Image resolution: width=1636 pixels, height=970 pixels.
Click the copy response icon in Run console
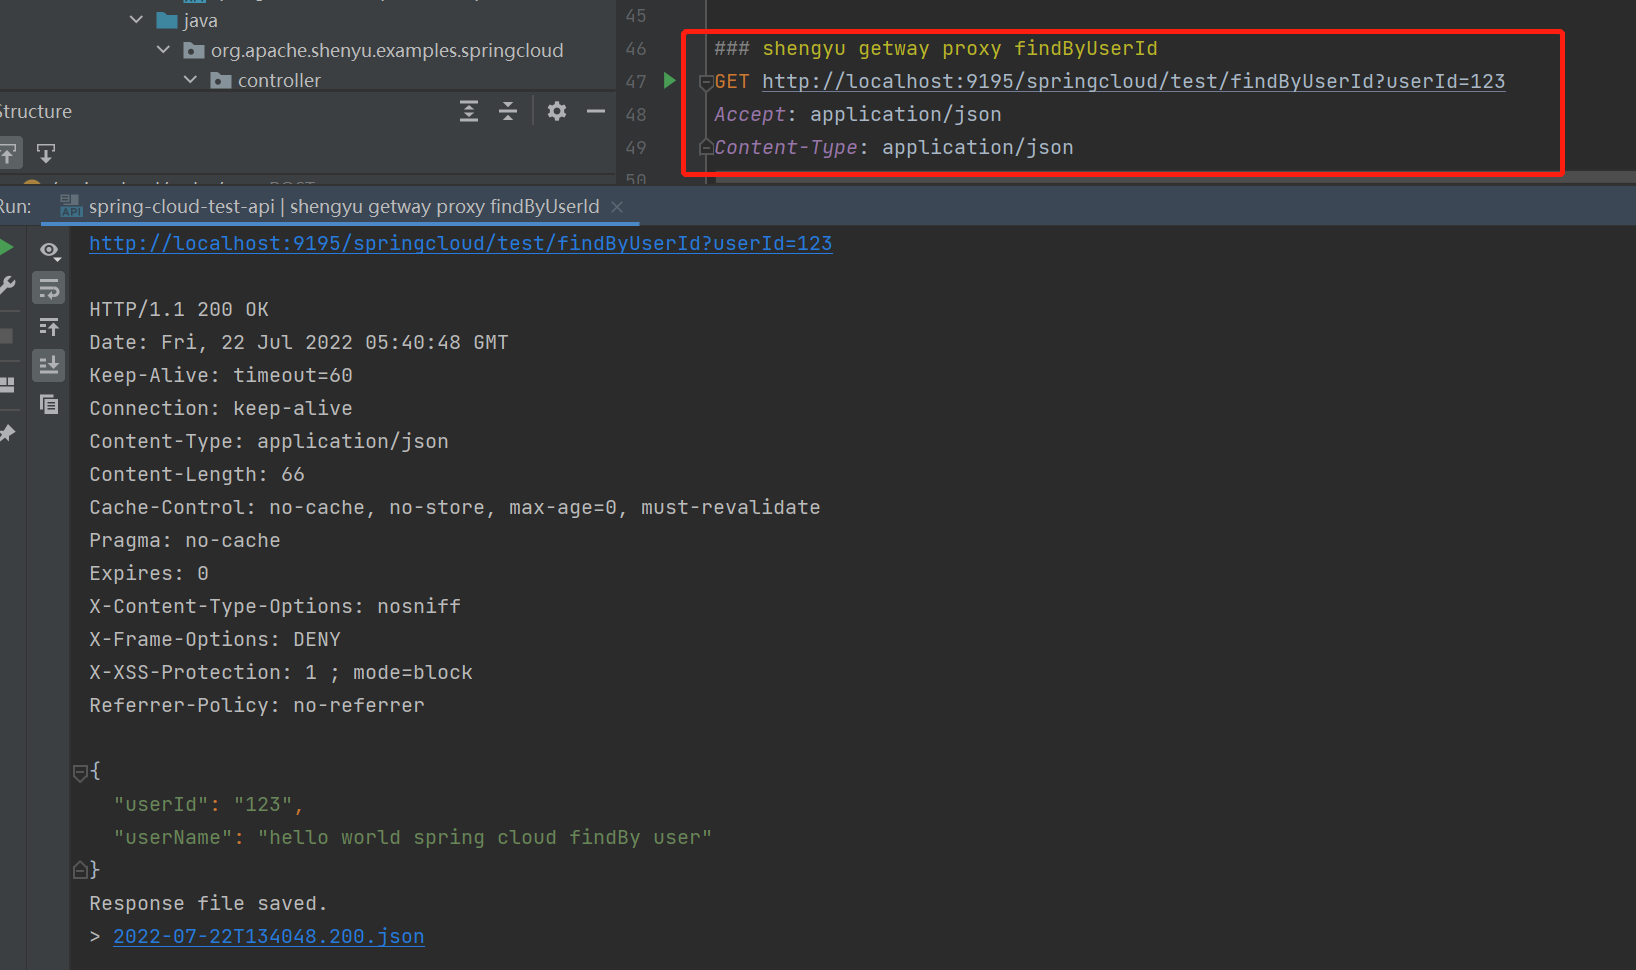point(49,404)
